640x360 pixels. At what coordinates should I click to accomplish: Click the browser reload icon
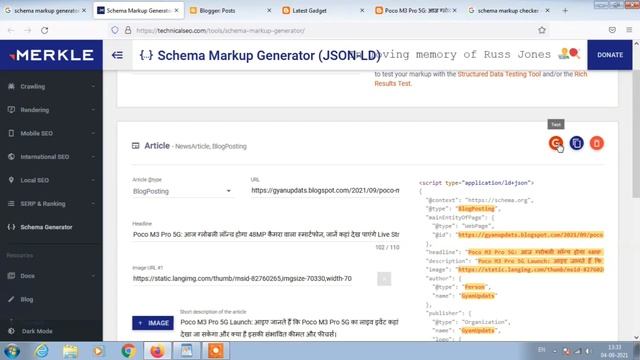tap(44, 30)
